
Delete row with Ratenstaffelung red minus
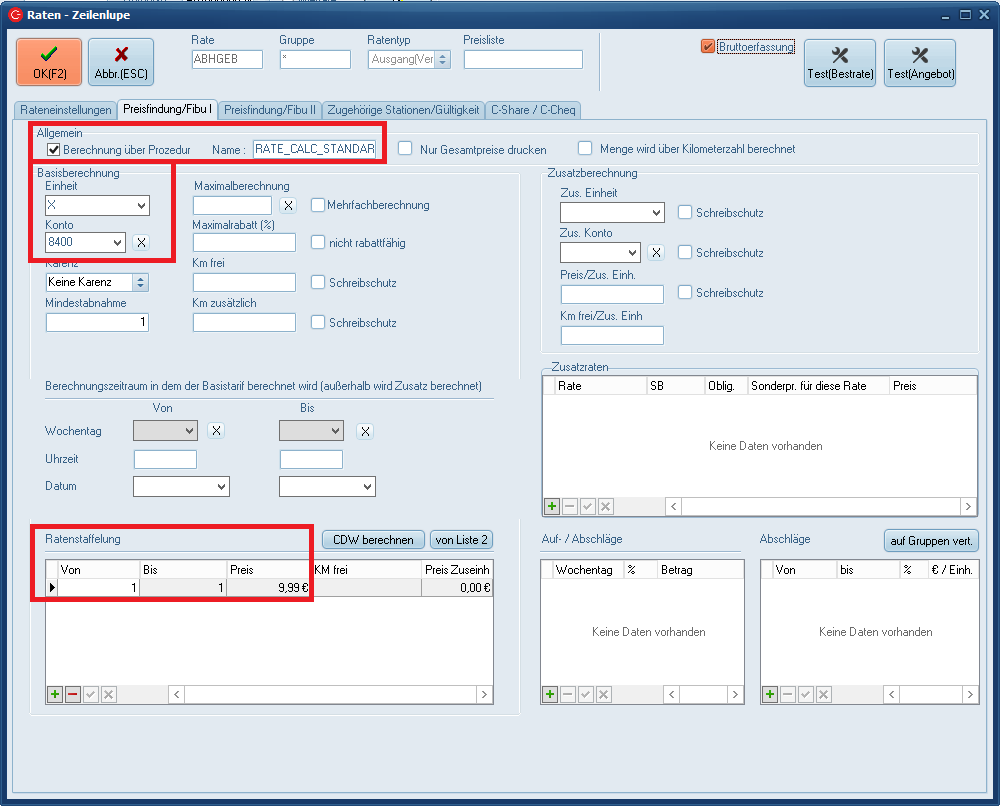(x=73, y=694)
